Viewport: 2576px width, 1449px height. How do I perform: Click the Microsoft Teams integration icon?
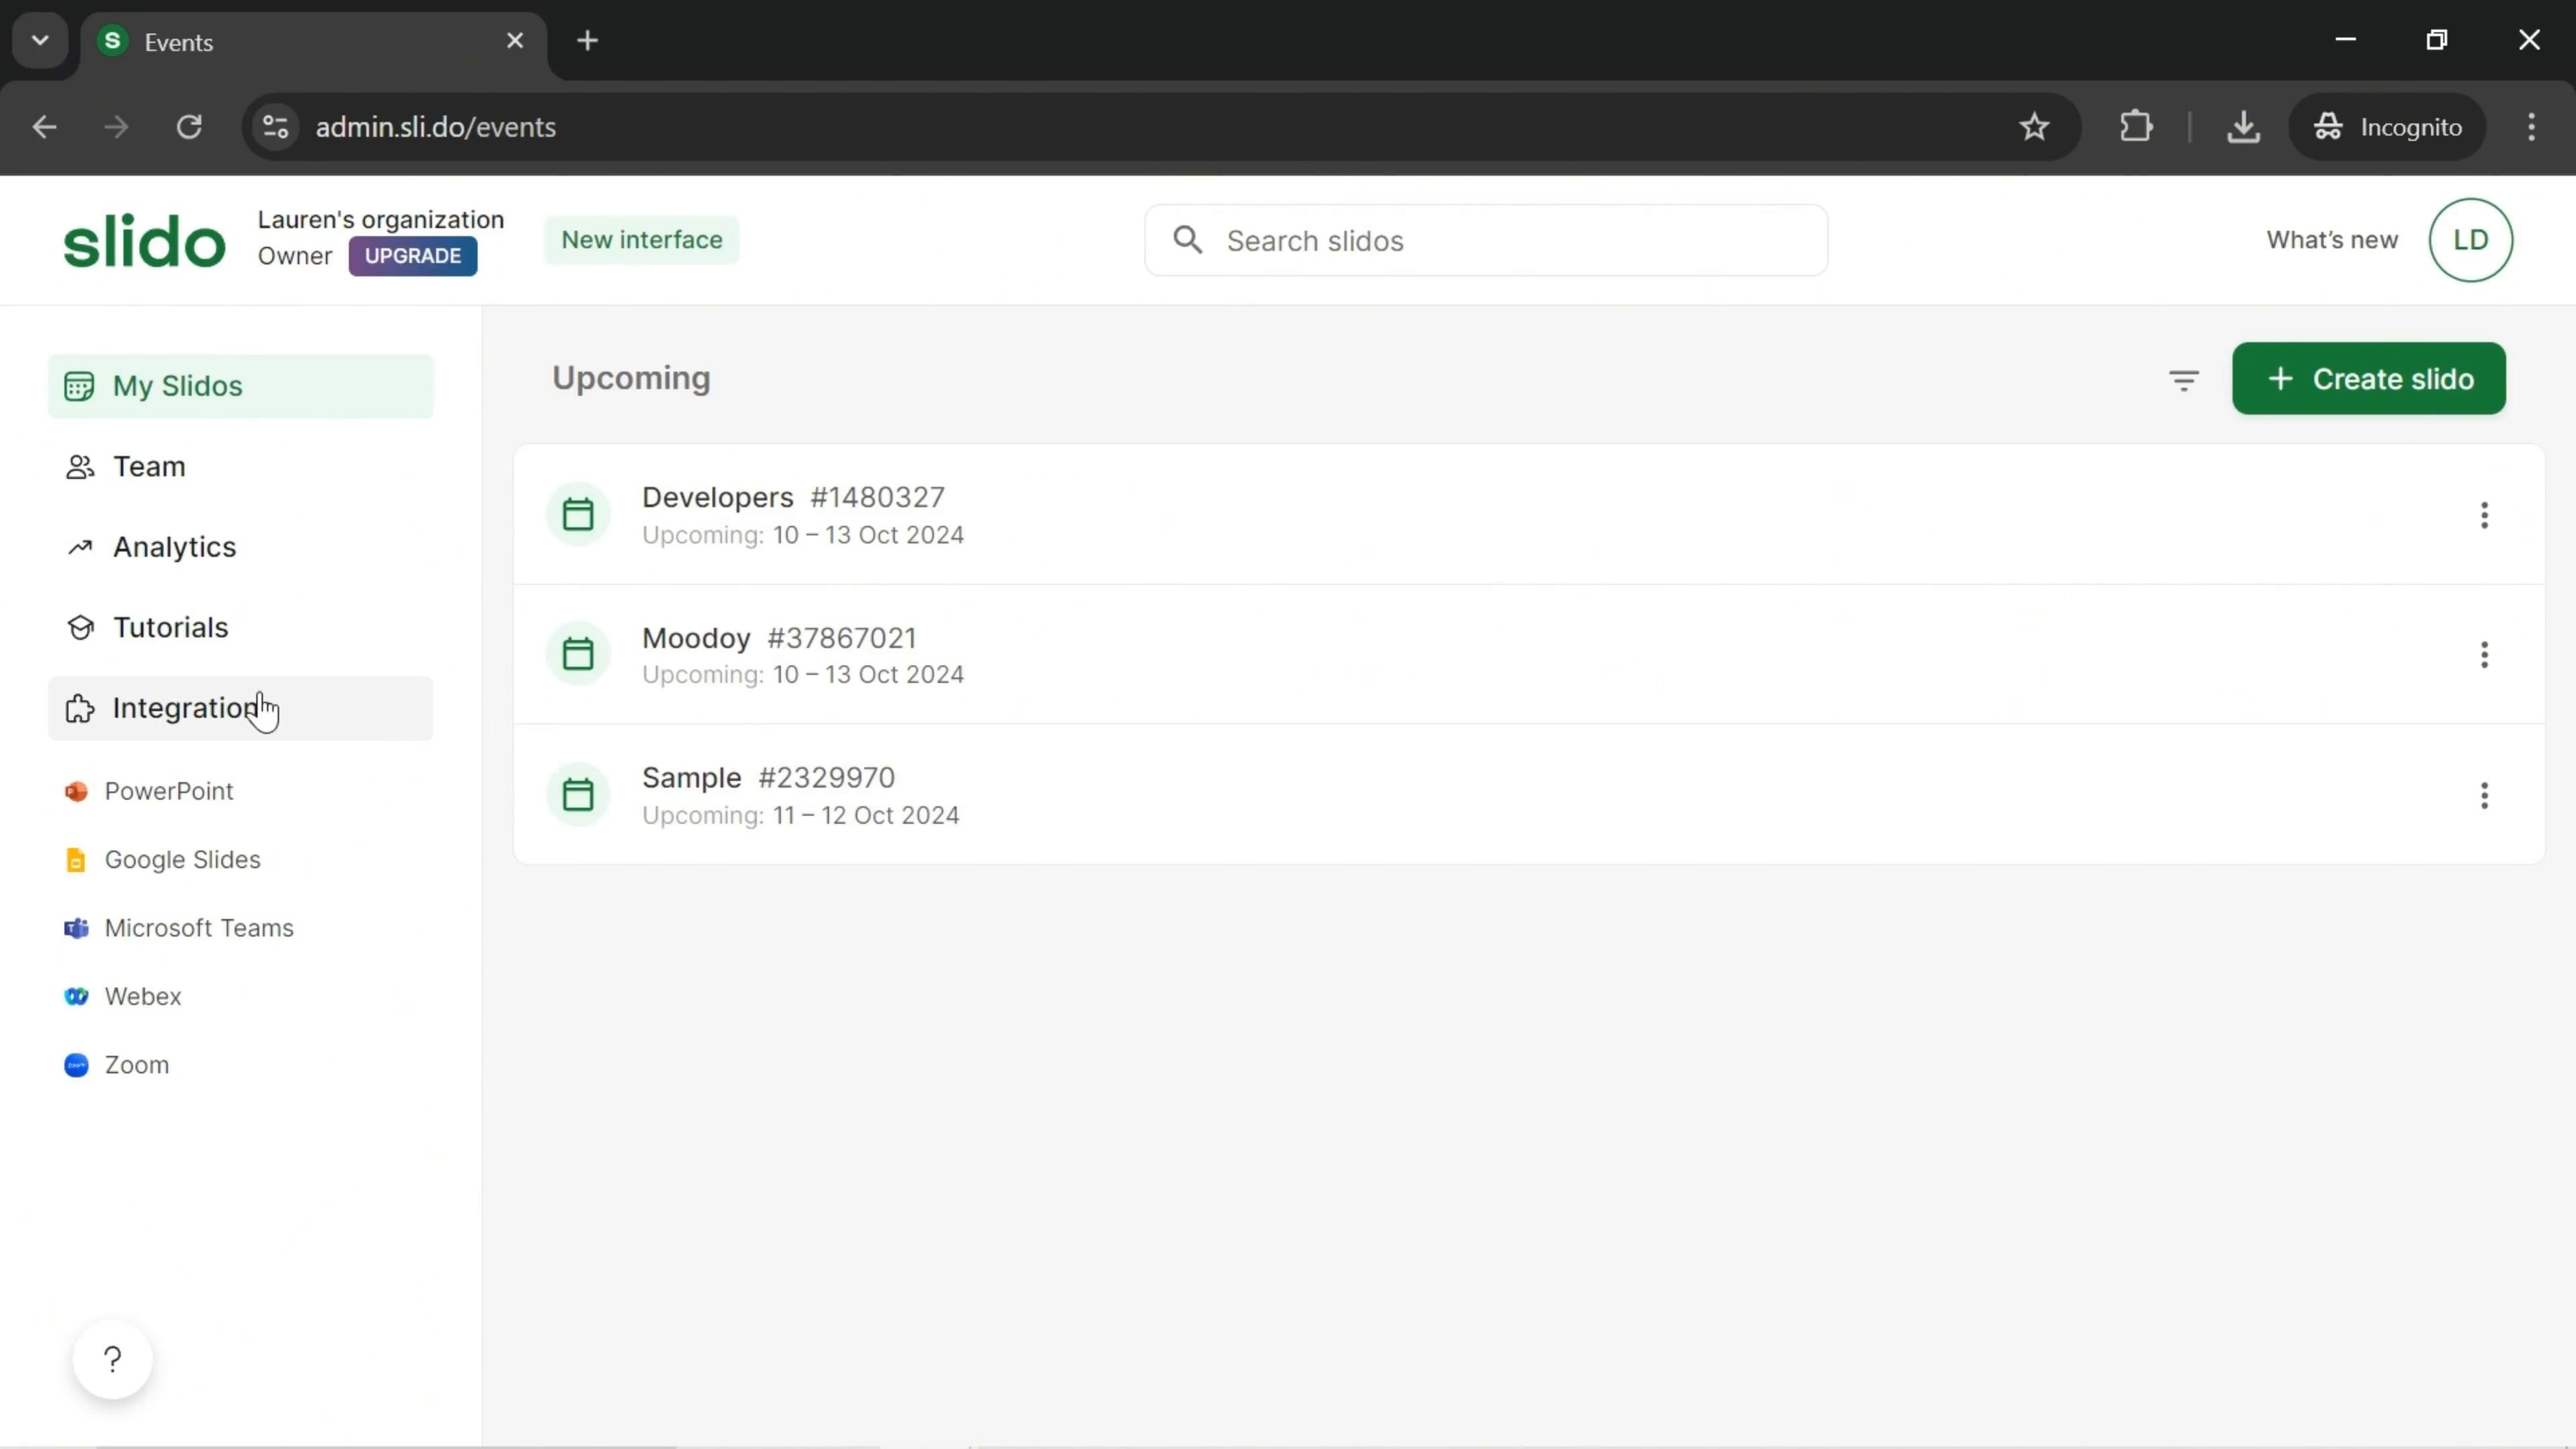74,927
